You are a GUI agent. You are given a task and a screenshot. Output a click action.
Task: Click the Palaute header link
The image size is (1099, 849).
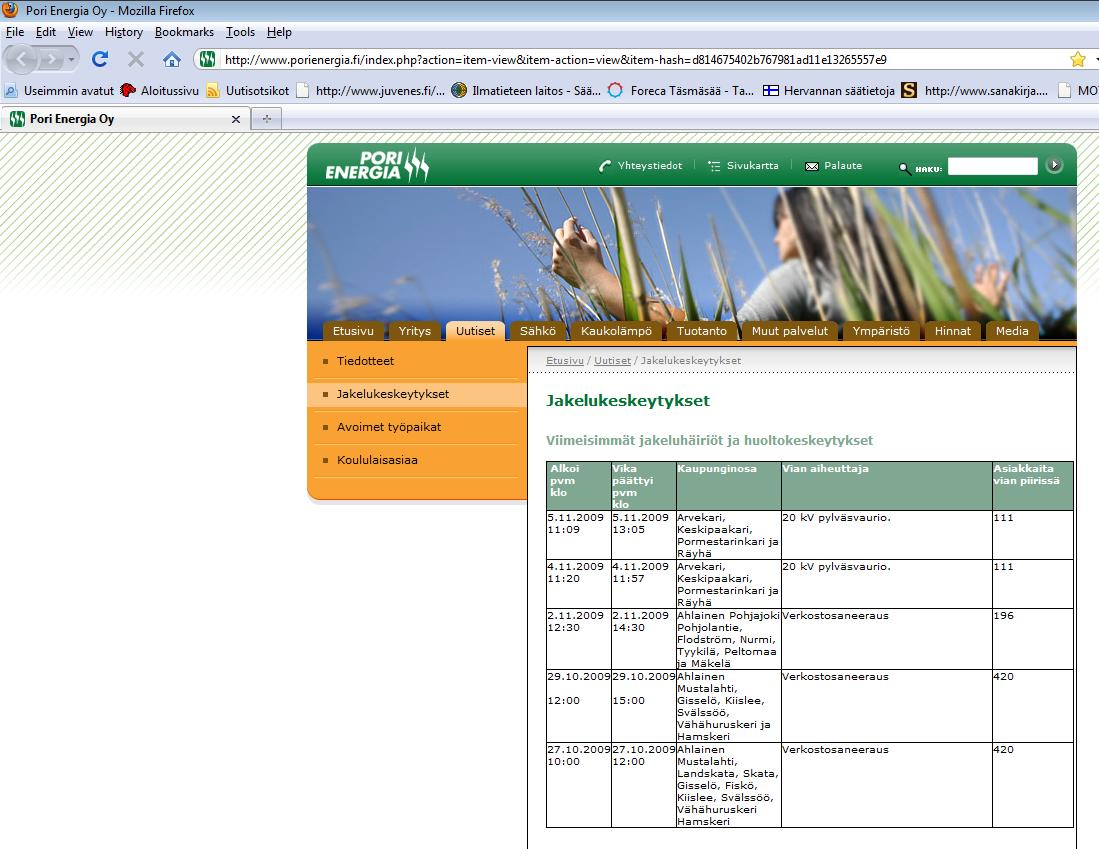pos(843,166)
